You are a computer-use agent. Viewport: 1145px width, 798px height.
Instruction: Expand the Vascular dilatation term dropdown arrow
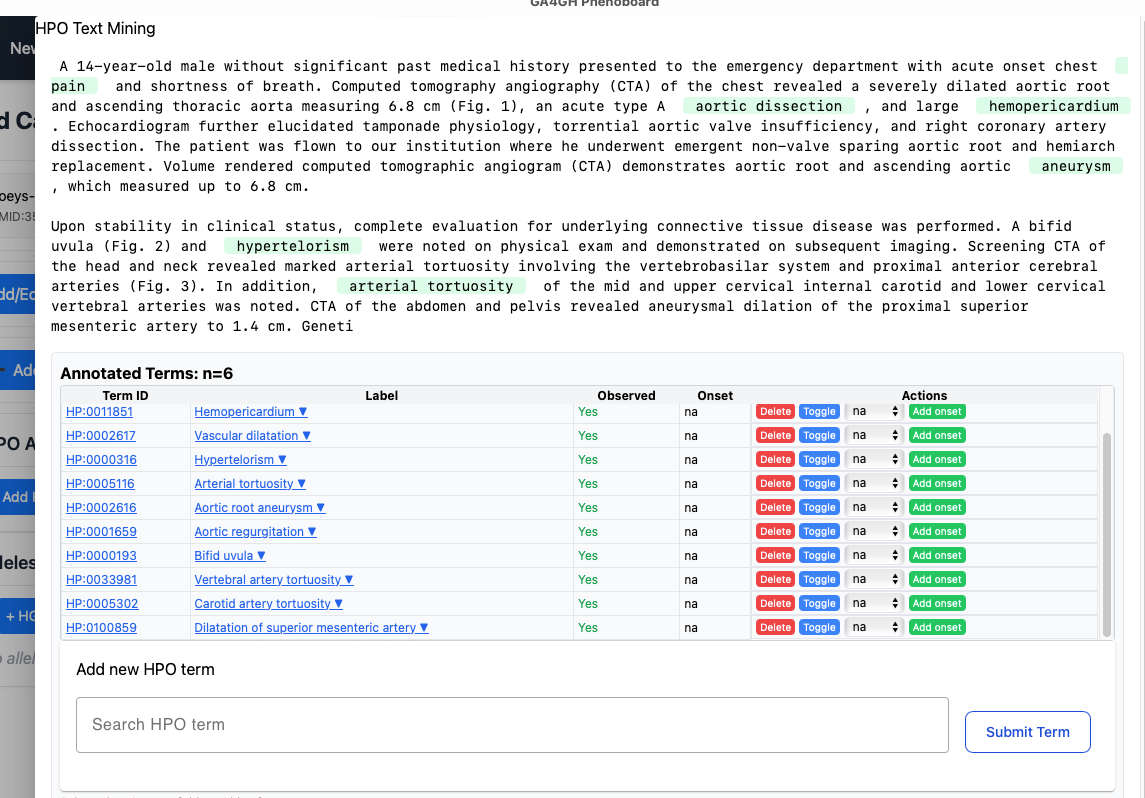click(303, 435)
